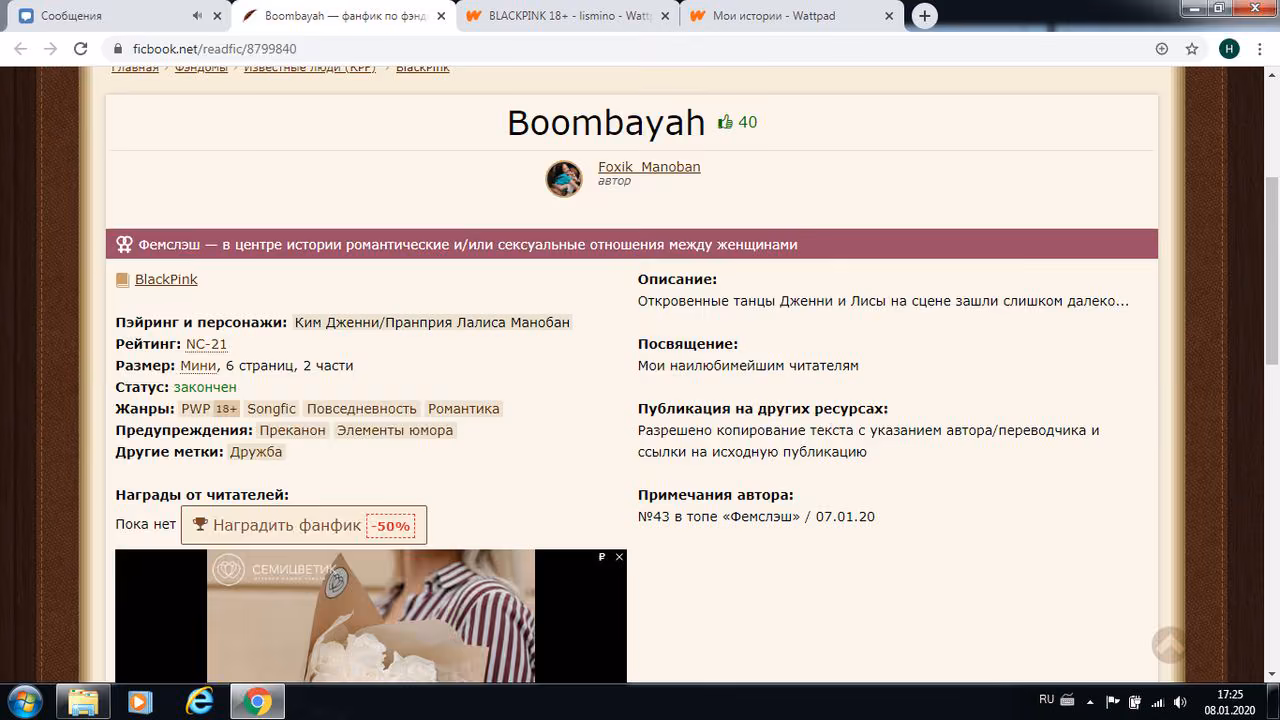Click the book icon beside BlackPink
The image size is (1280, 720).
coord(123,280)
